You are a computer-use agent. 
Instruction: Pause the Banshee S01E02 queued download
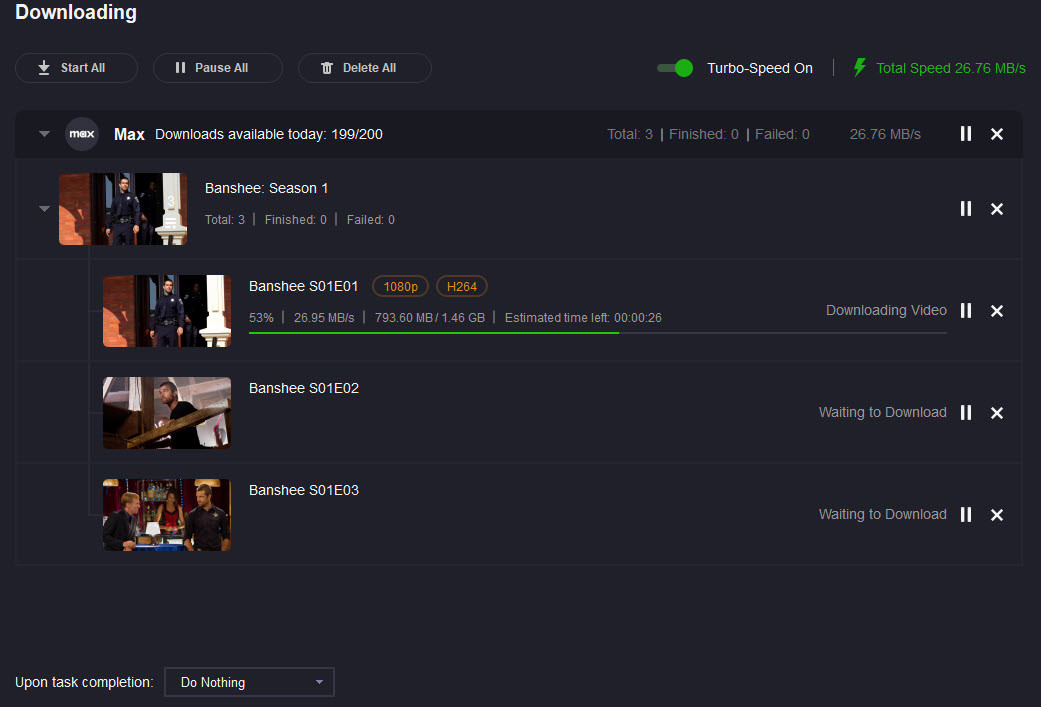[966, 413]
